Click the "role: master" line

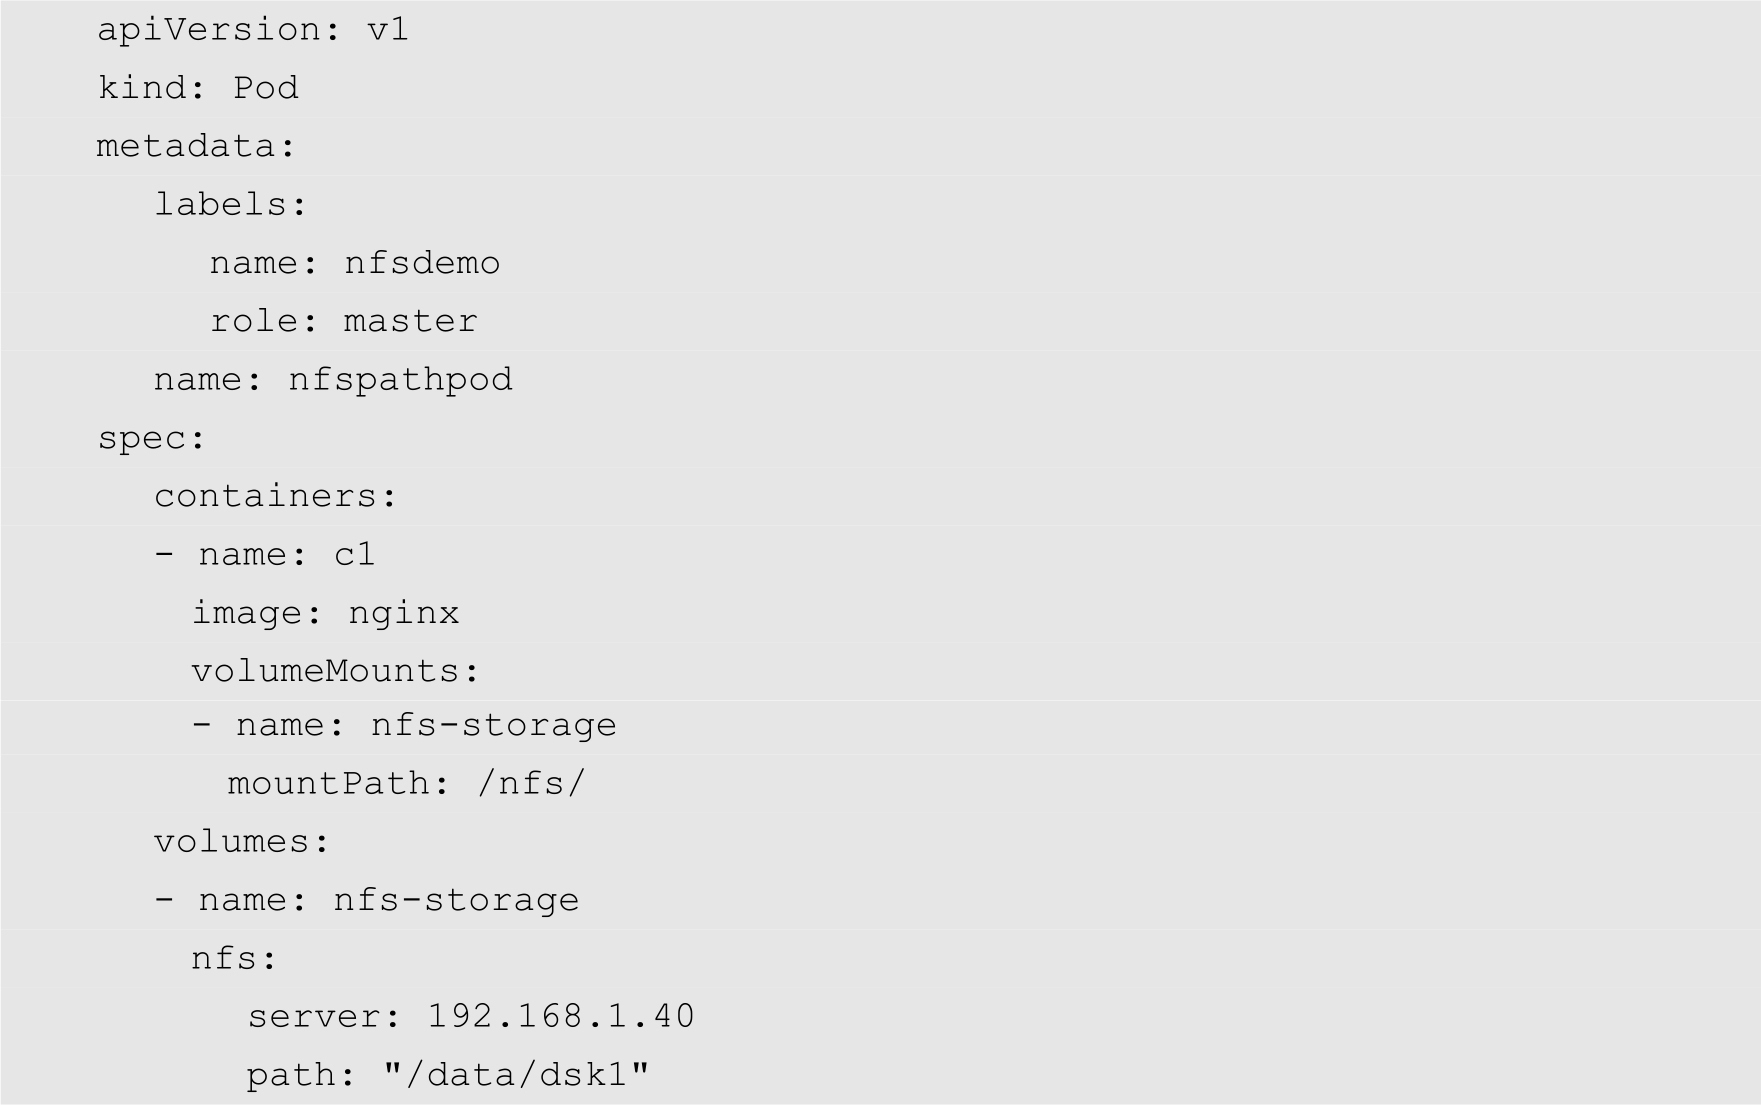coord(344,321)
